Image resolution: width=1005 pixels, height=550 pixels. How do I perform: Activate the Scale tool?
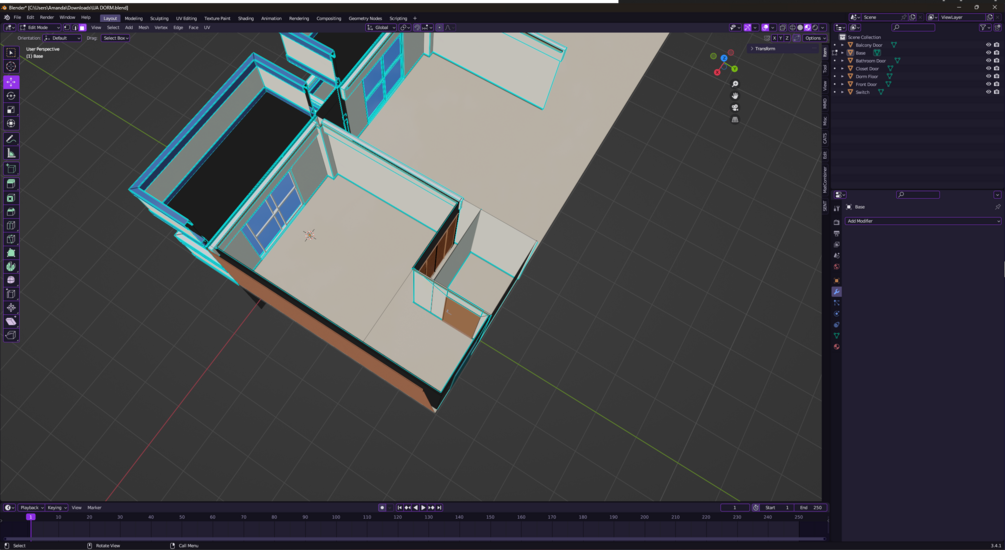coord(11,110)
